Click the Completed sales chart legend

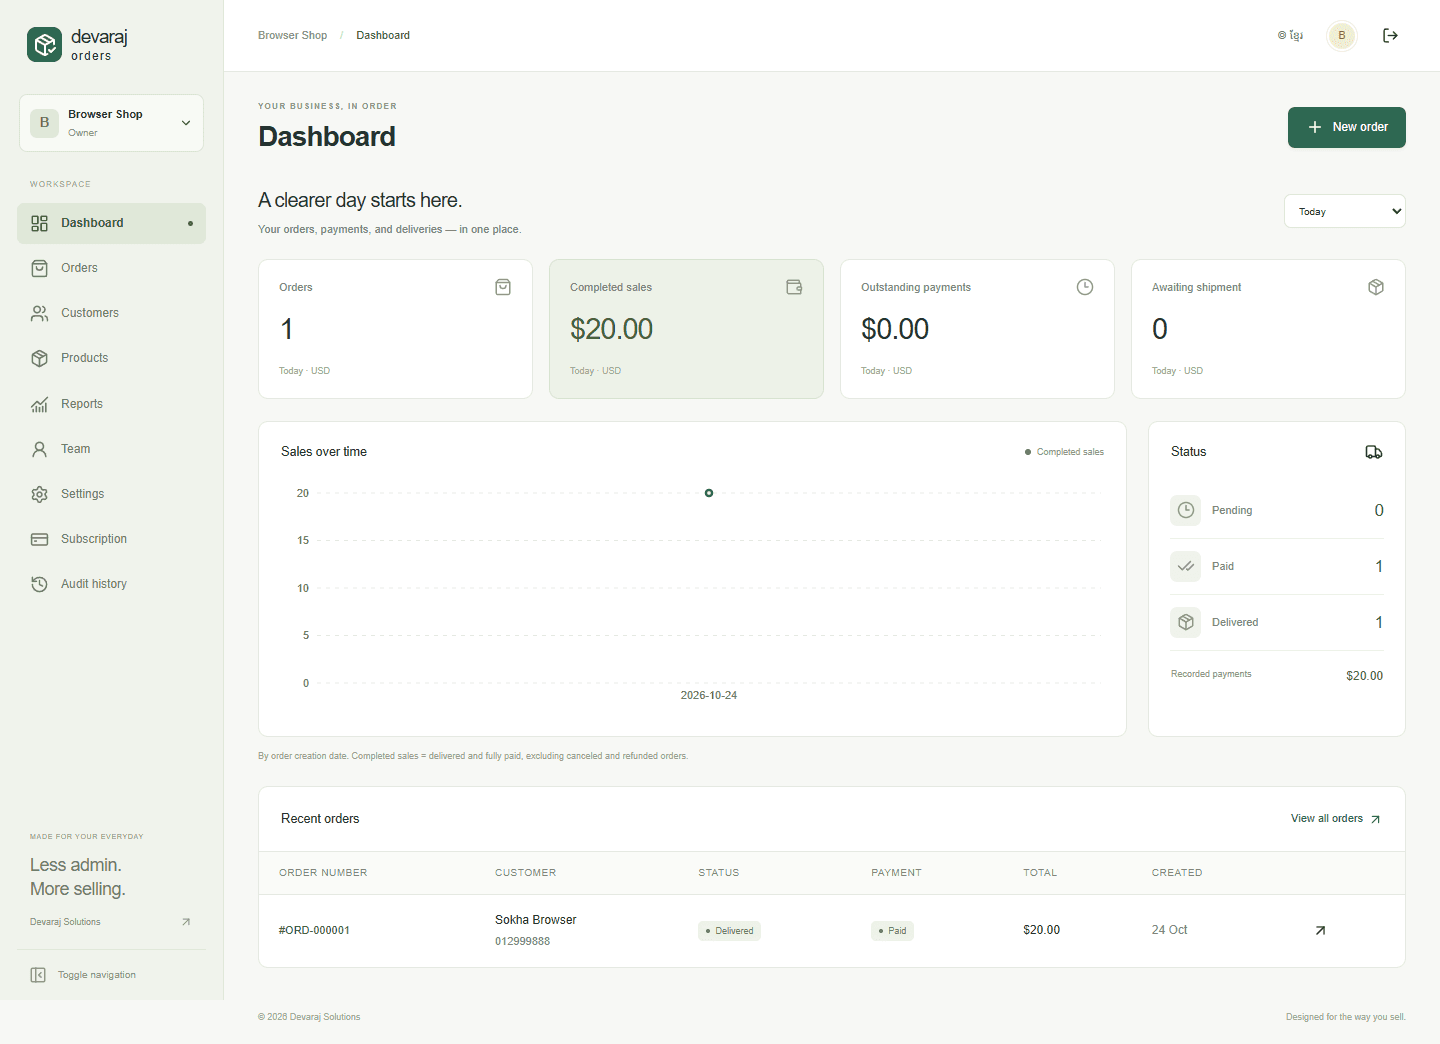coord(1064,452)
